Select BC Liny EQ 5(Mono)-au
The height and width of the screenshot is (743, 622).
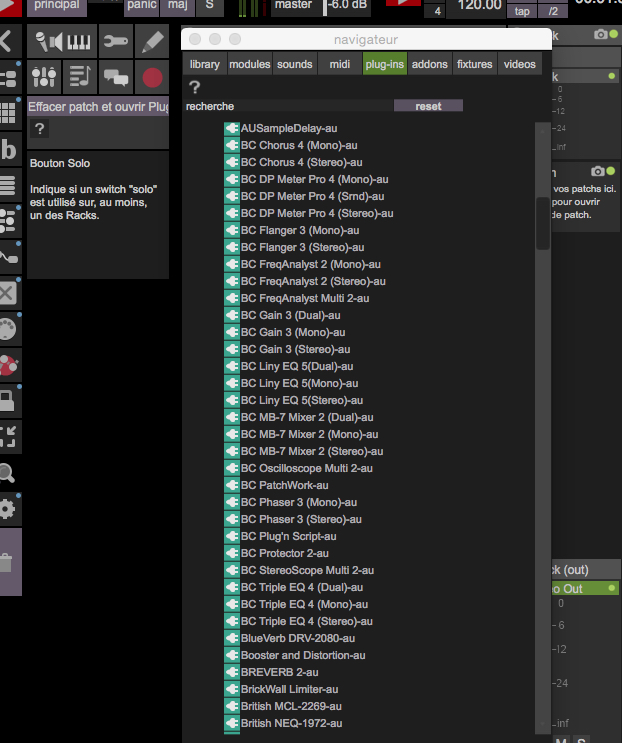(299, 383)
